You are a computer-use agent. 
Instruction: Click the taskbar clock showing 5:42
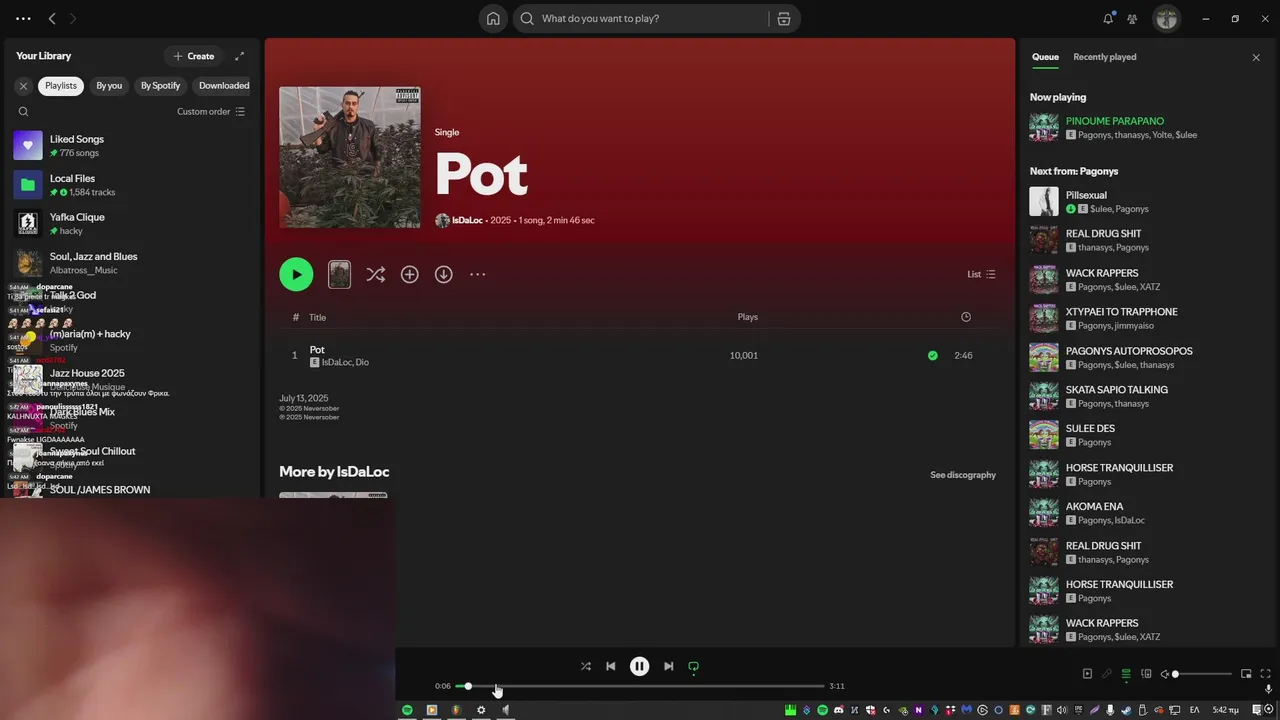(x=1226, y=710)
